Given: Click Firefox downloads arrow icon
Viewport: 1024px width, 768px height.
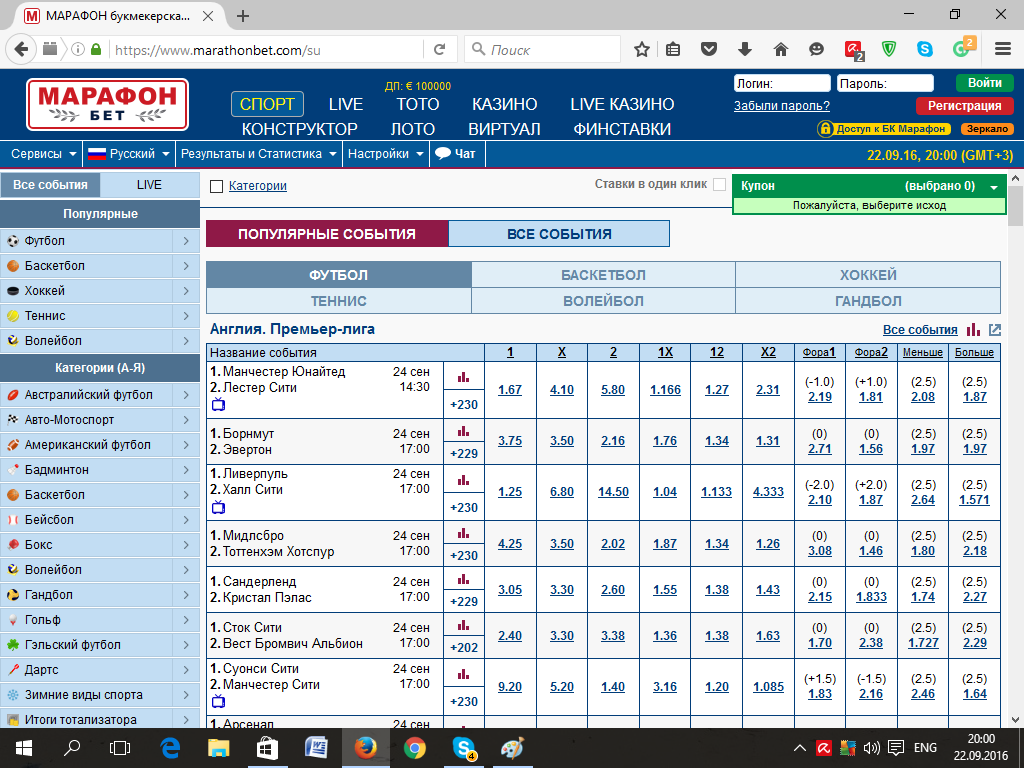Looking at the screenshot, I should (x=745, y=49).
